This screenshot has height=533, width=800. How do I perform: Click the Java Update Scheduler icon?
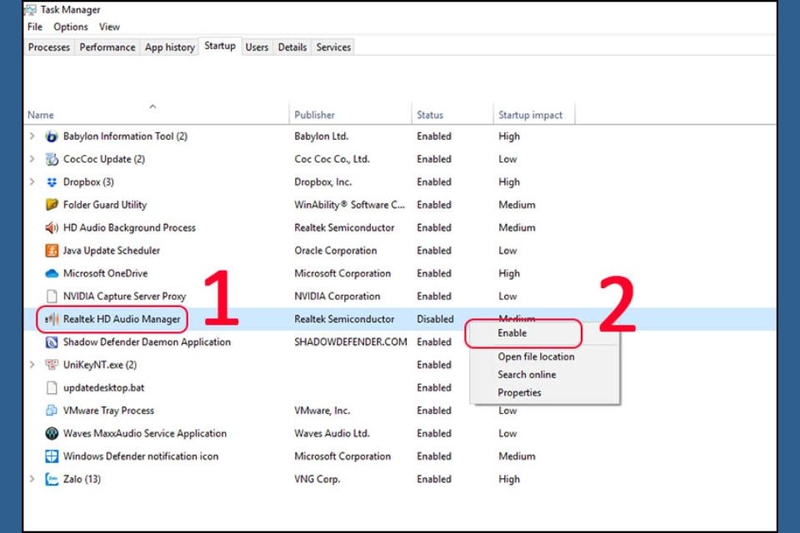[x=52, y=250]
